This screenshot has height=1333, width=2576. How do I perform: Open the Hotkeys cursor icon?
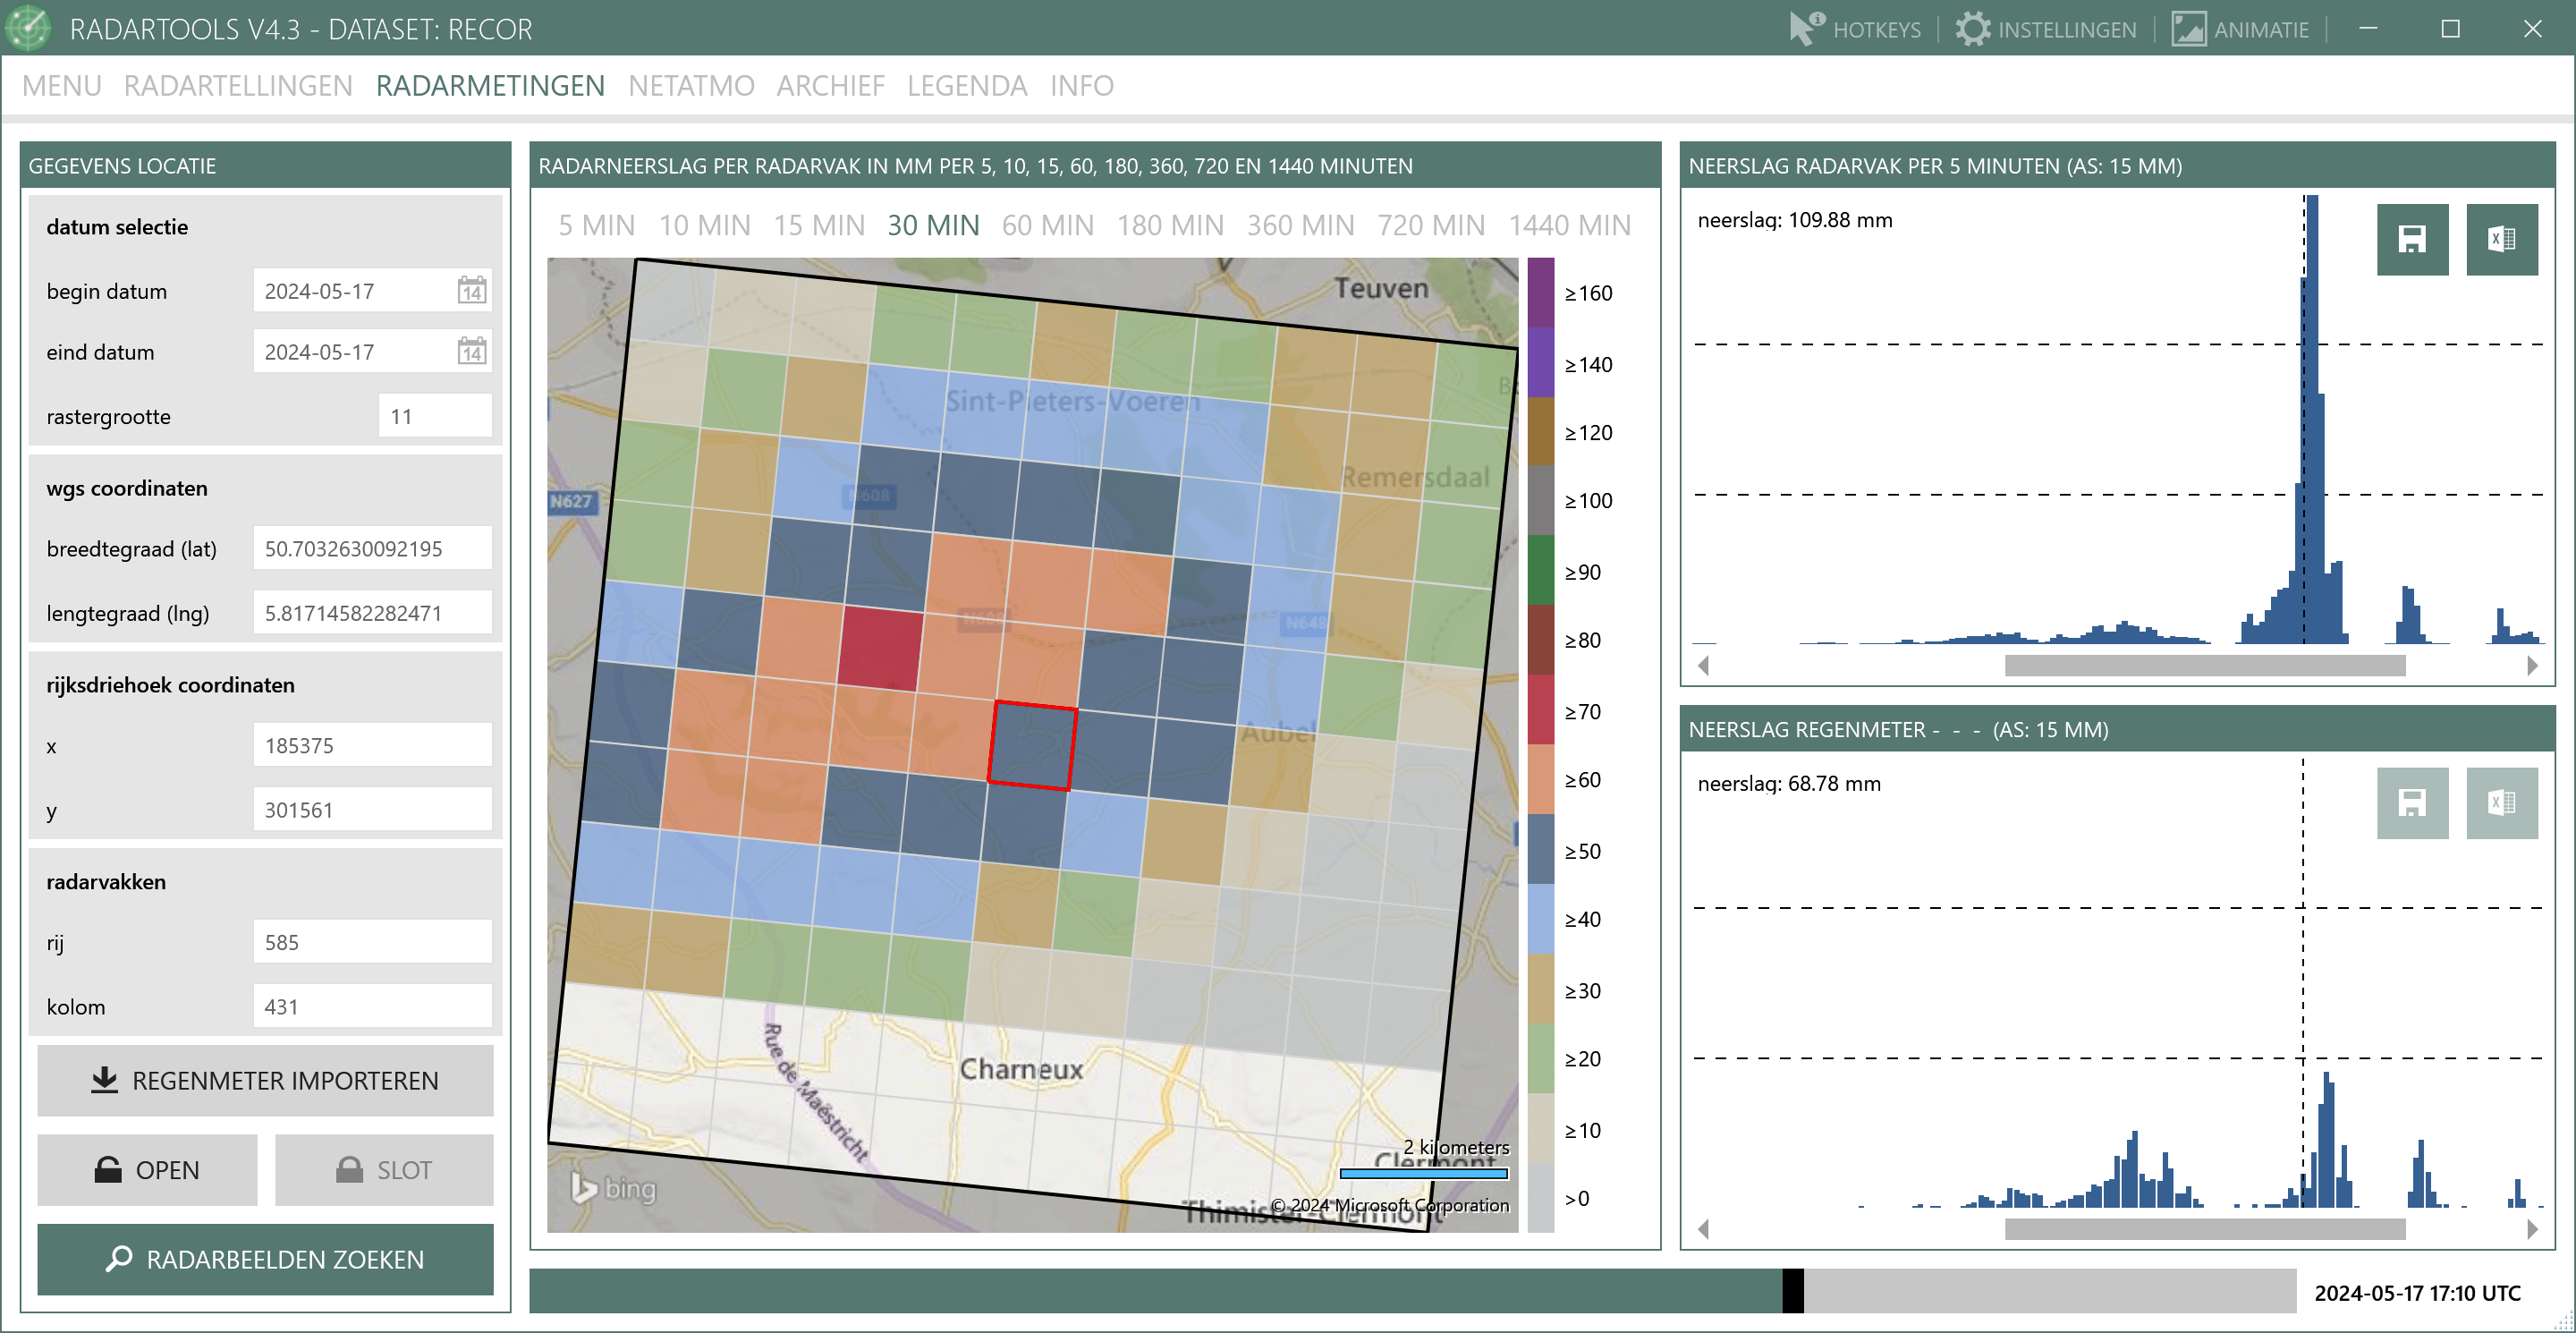pyautogui.click(x=1805, y=28)
